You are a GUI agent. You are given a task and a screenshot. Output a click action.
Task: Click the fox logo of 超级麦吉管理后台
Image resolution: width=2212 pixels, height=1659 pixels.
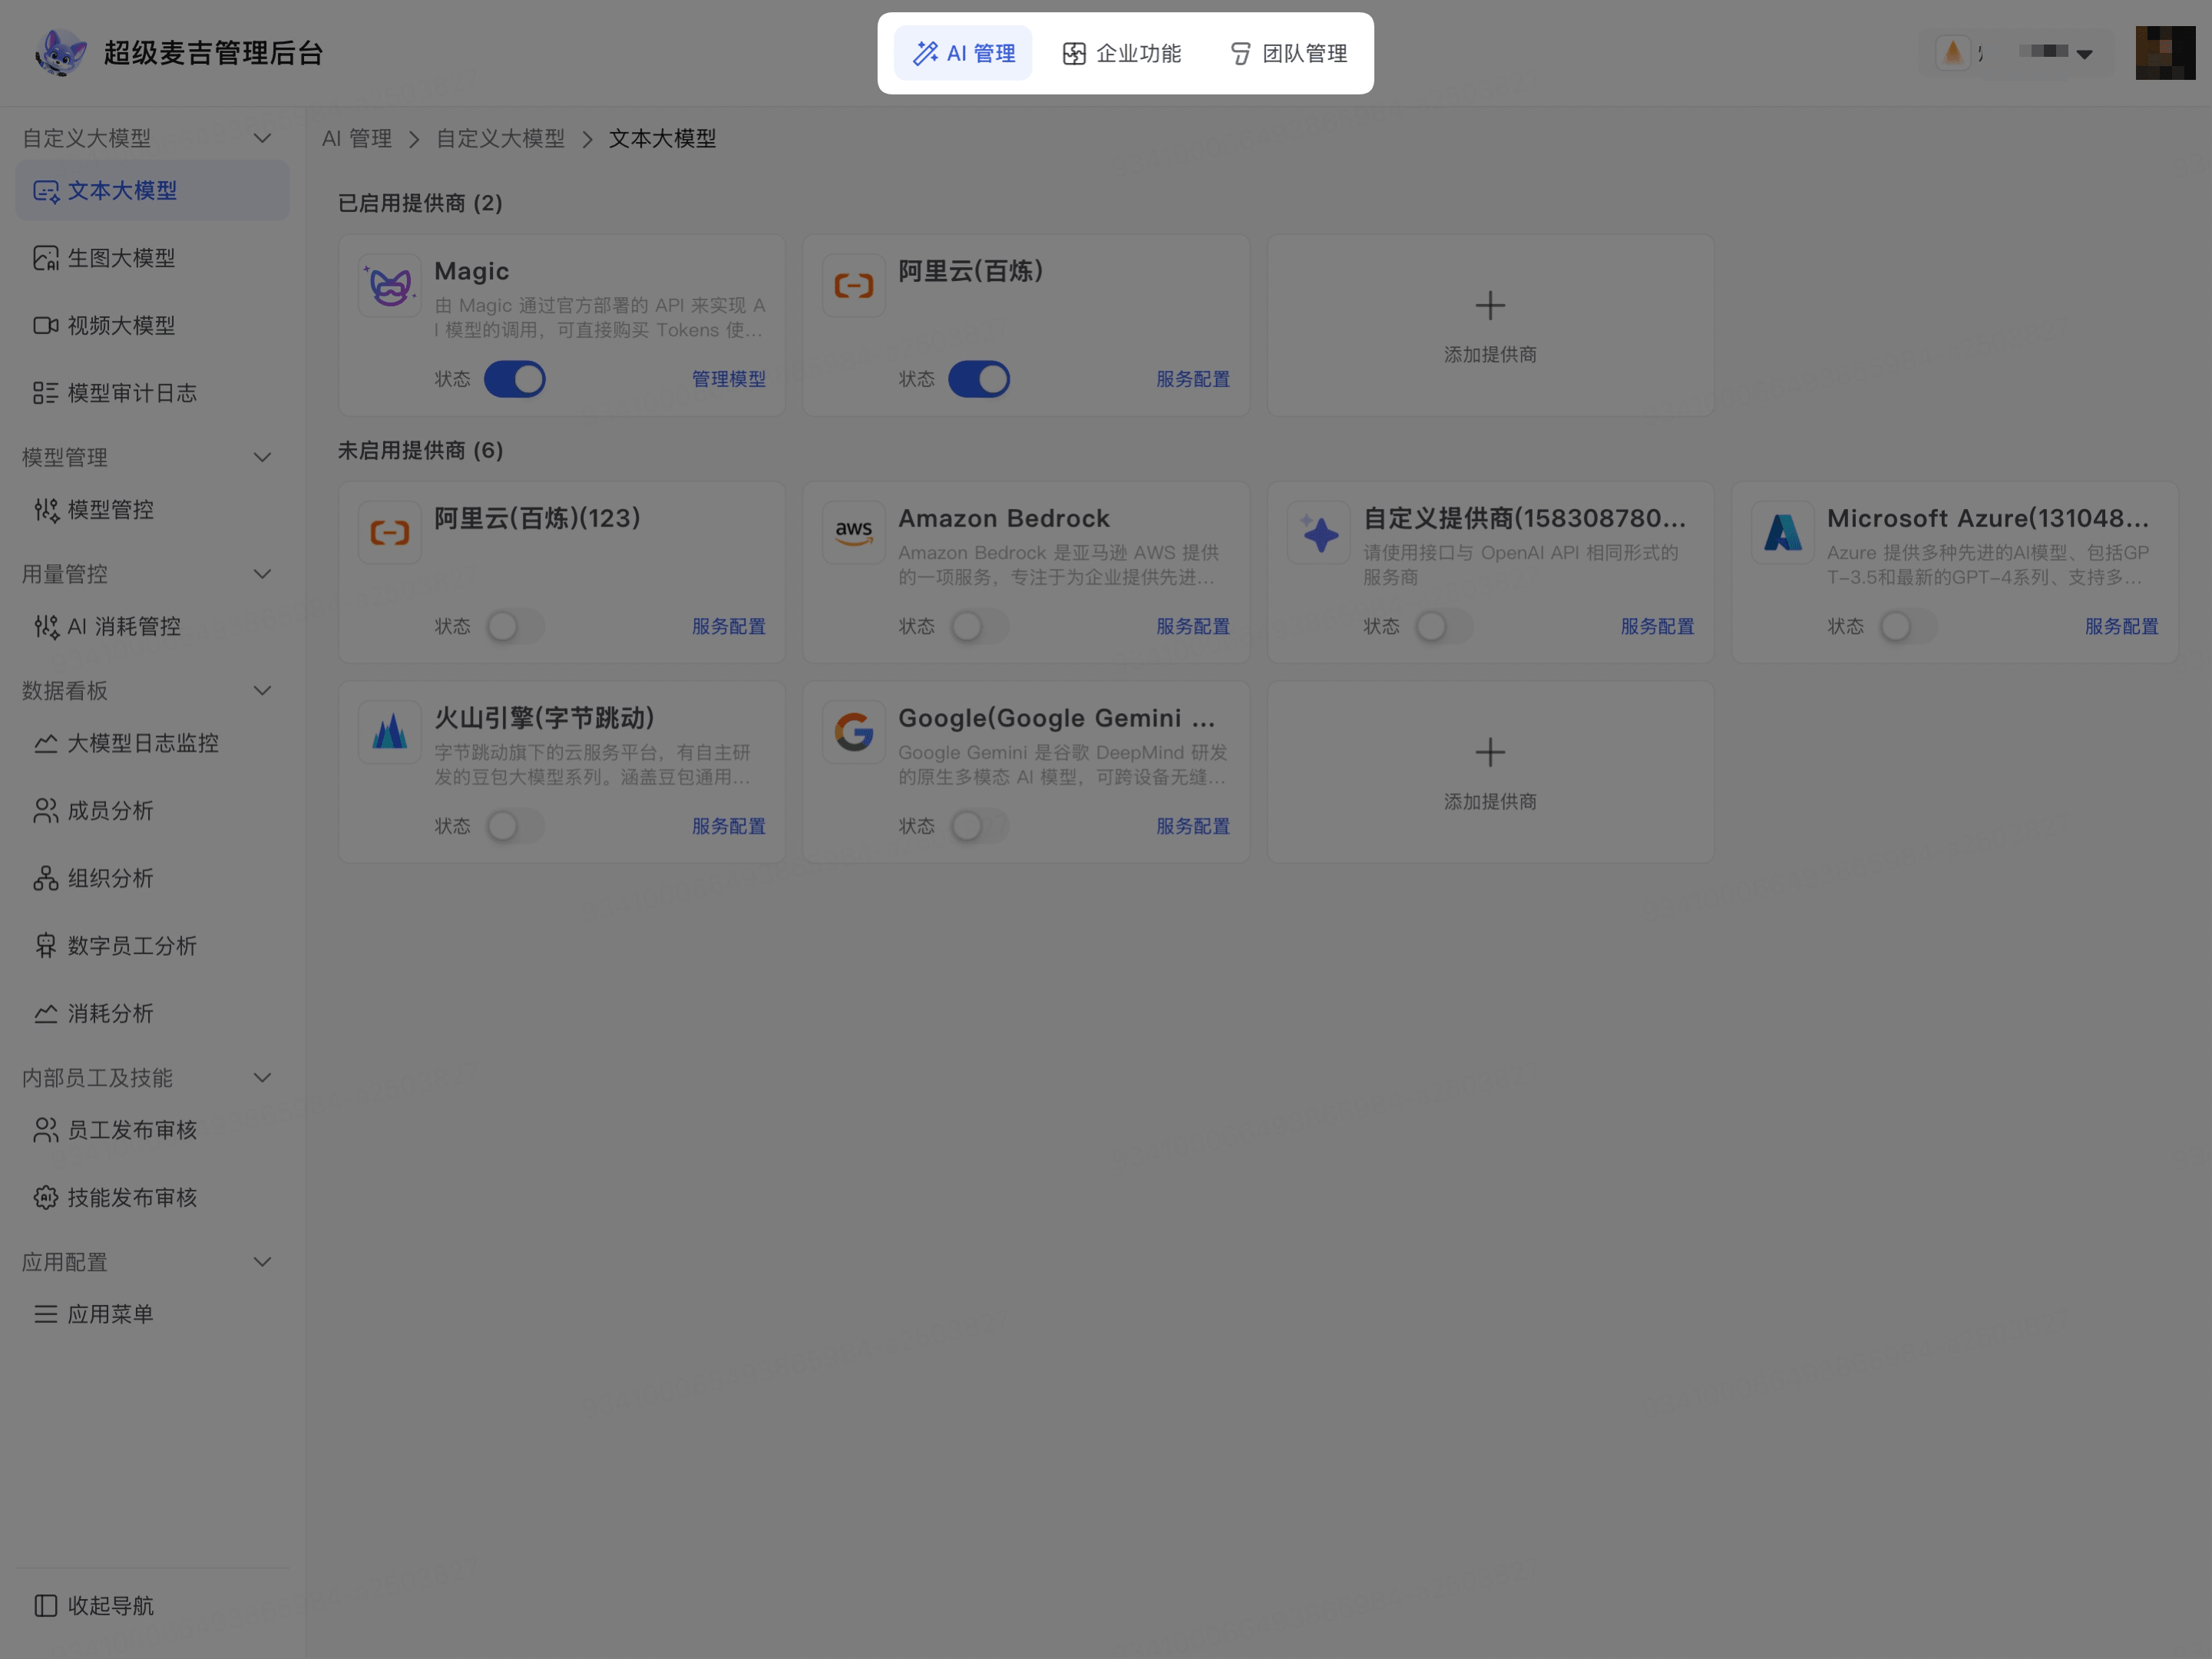click(60, 53)
